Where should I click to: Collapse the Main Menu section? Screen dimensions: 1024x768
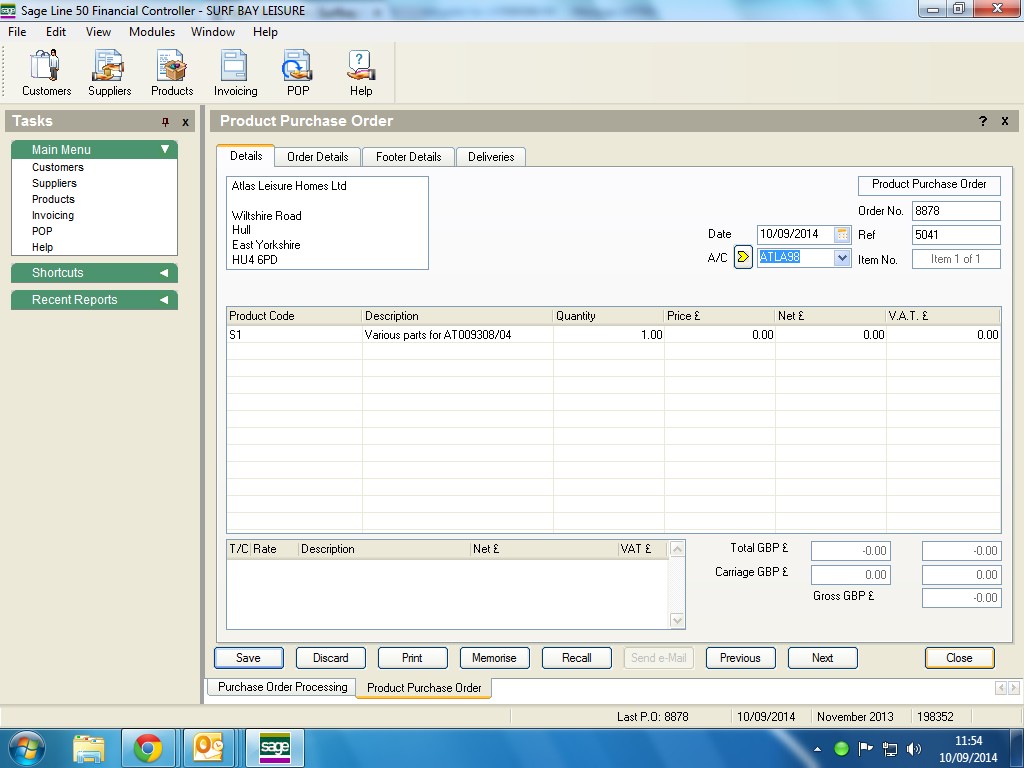[165, 150]
